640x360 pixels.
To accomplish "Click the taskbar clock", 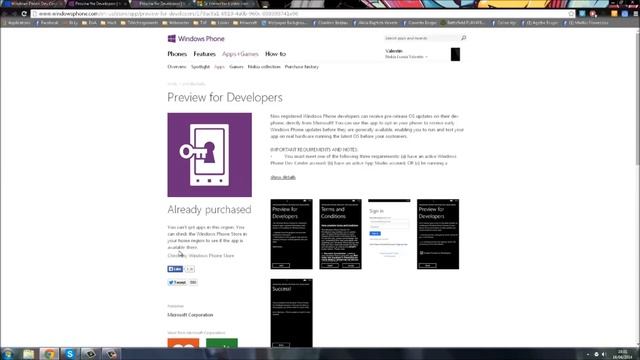I will coord(622,354).
